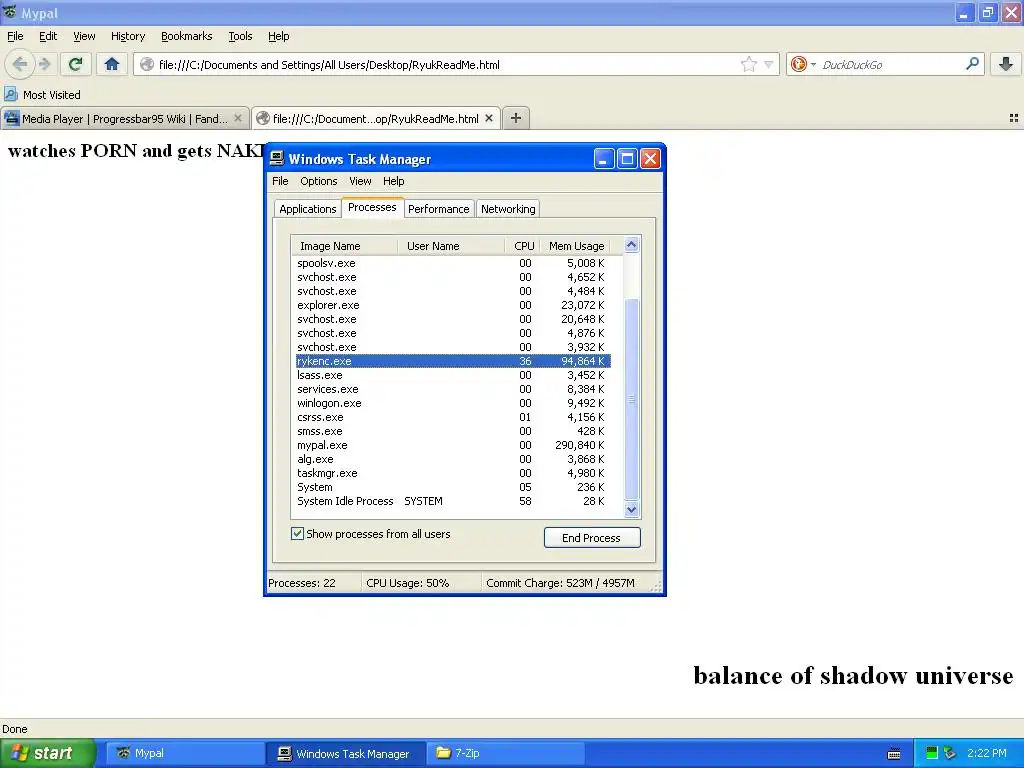
Task: Switch to Mypal taskbar button
Action: point(185,753)
